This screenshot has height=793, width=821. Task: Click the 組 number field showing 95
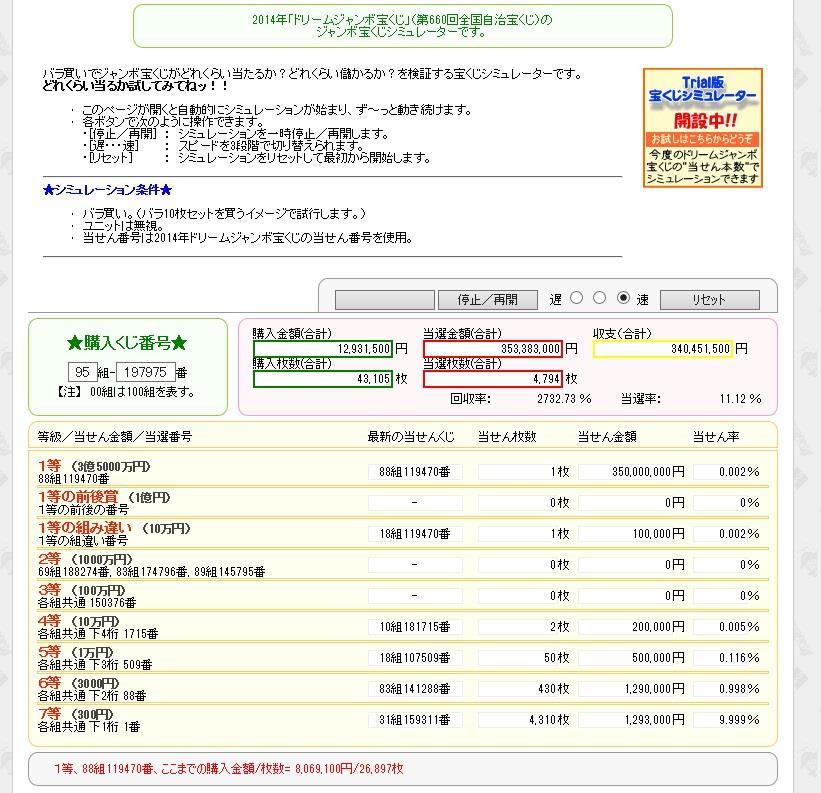click(83, 372)
